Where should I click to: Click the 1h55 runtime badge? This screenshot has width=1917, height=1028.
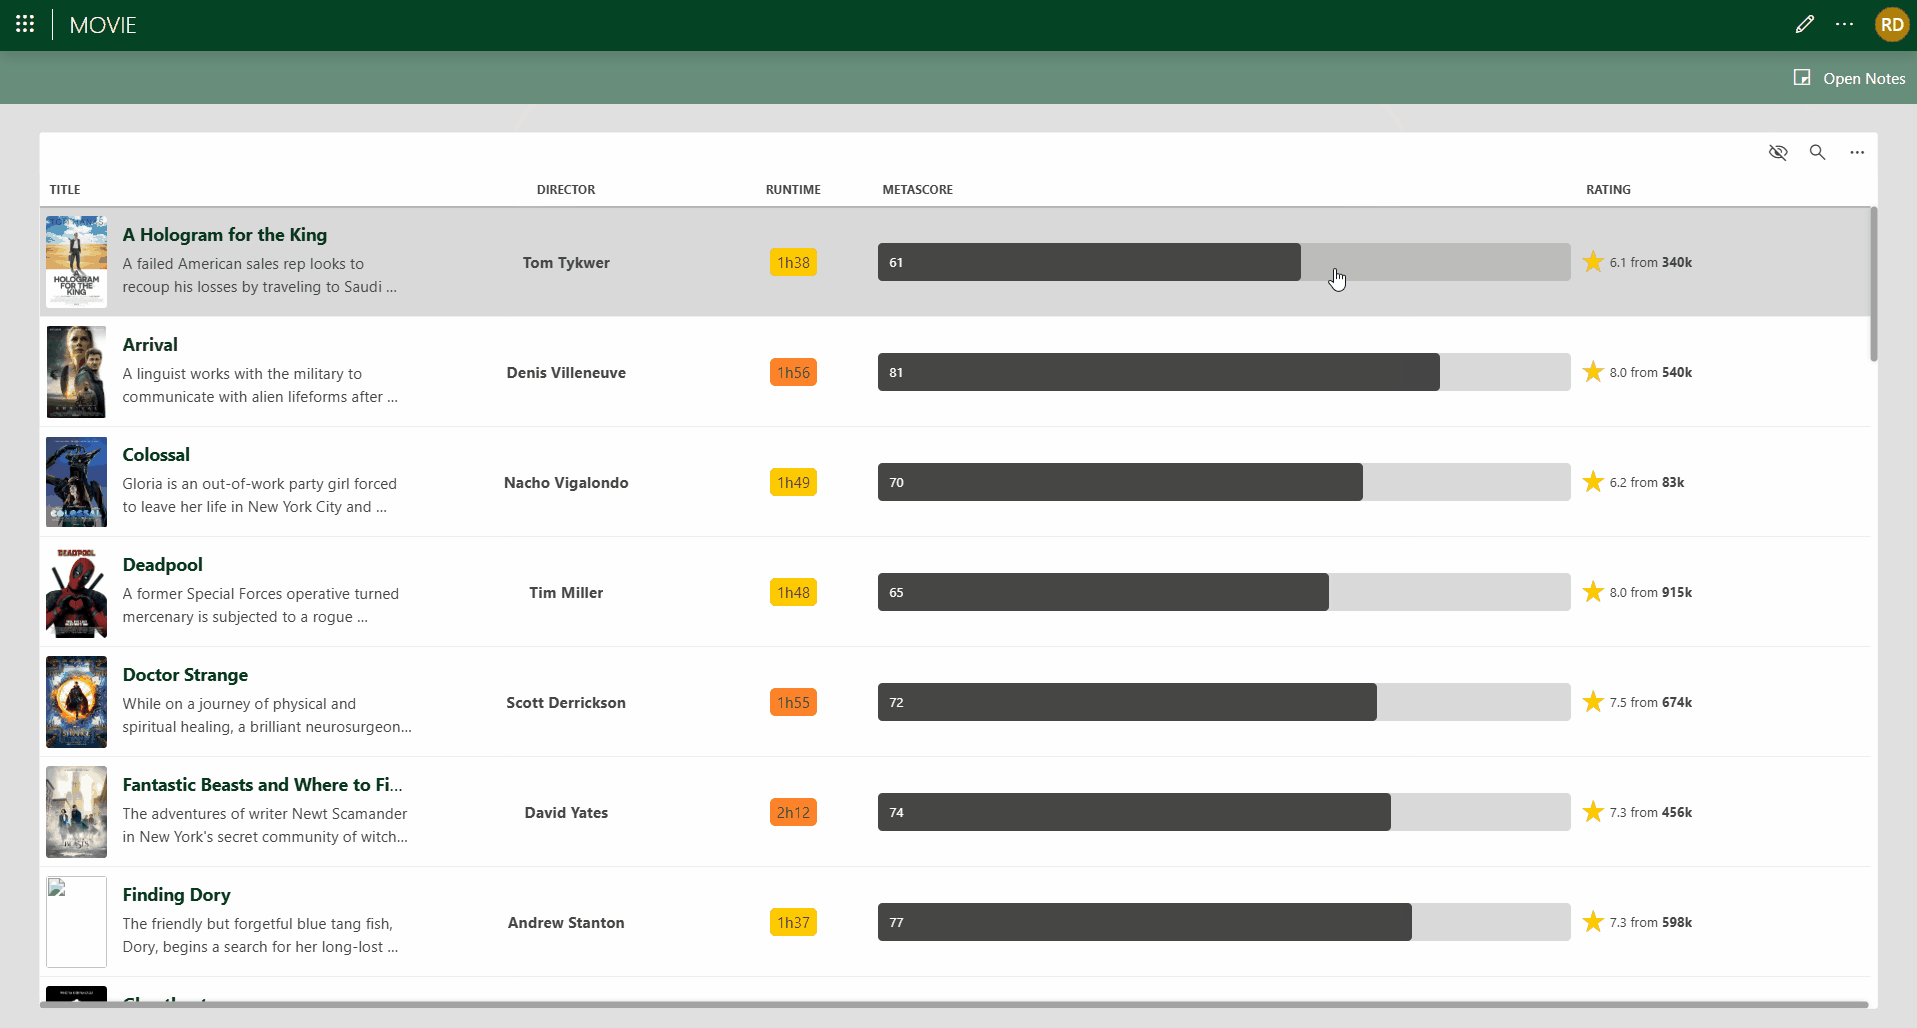pyautogui.click(x=793, y=702)
